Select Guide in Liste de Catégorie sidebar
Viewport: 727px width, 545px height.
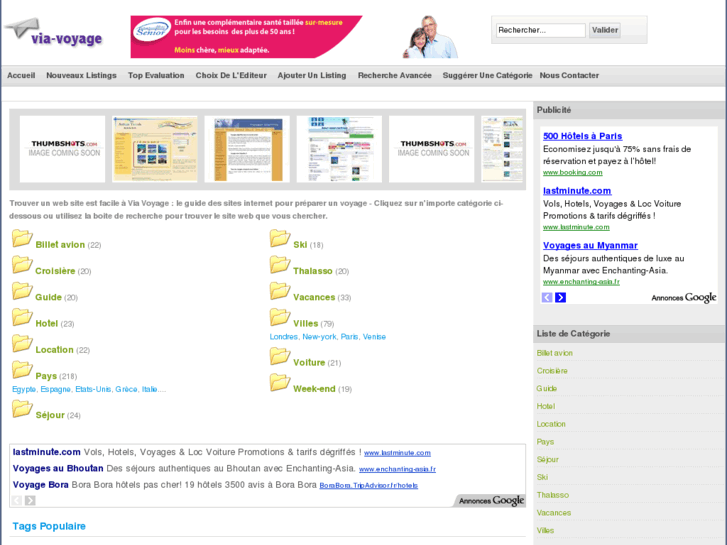[x=547, y=389]
